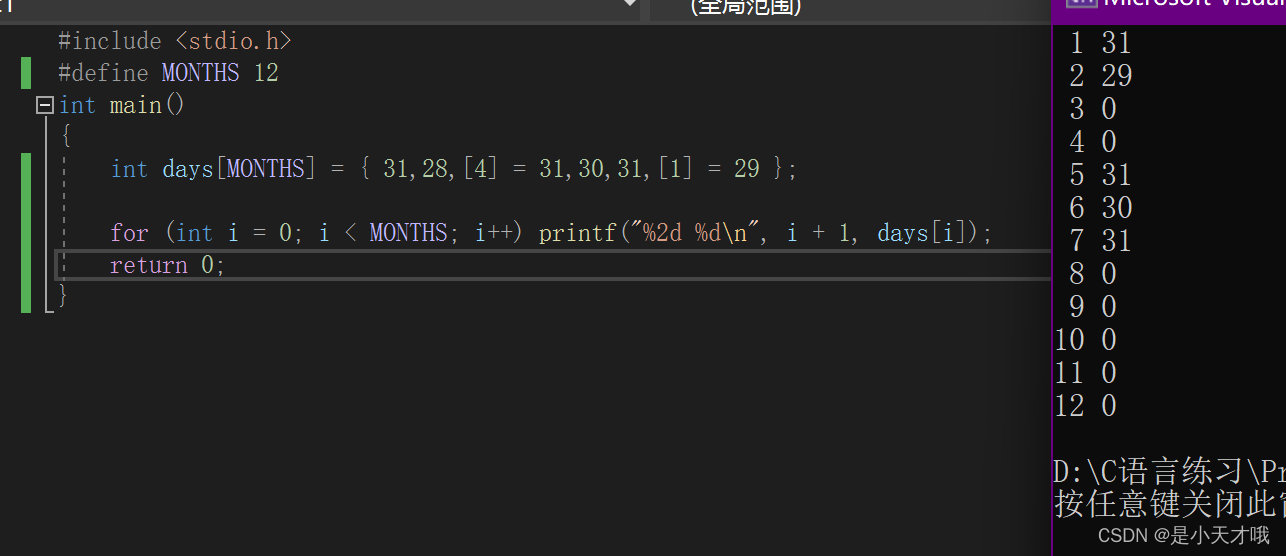Select days in the array declaration
Viewport: 1286px width, 556px height.
point(188,169)
